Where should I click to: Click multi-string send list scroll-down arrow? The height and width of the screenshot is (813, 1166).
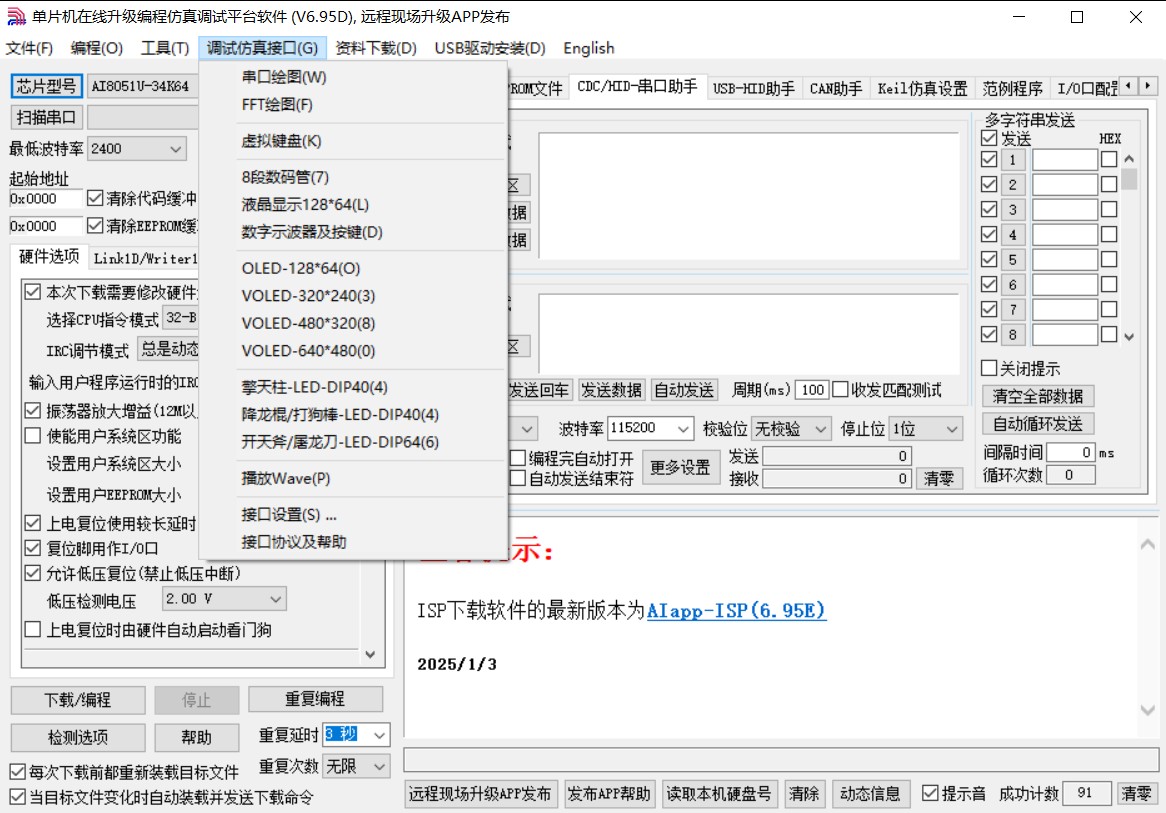[x=1129, y=337]
